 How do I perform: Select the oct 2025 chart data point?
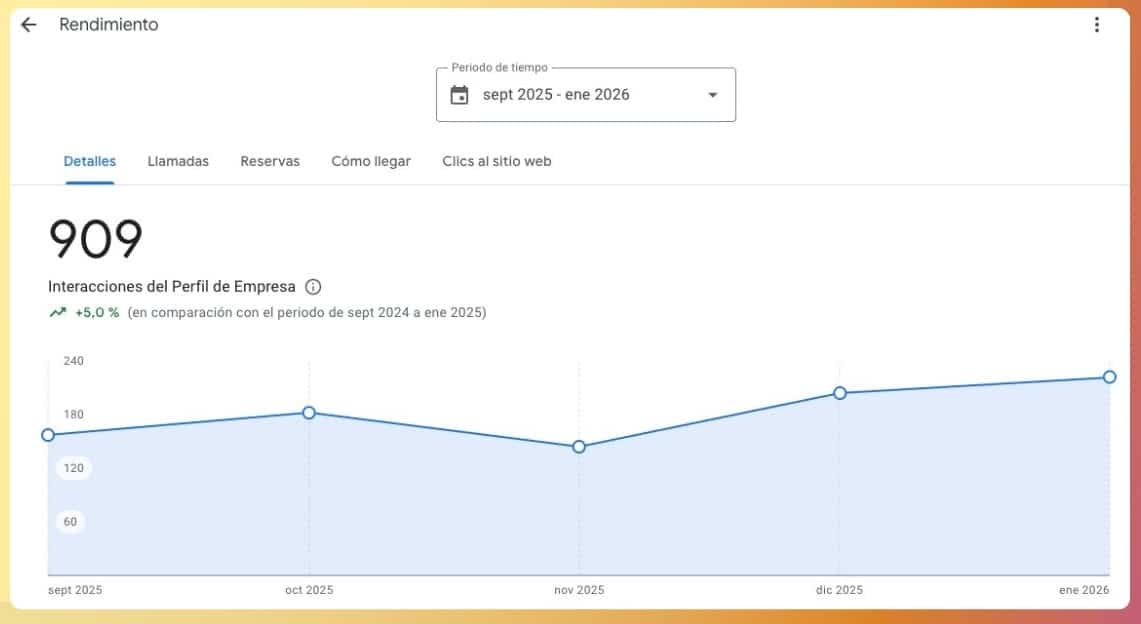point(309,413)
